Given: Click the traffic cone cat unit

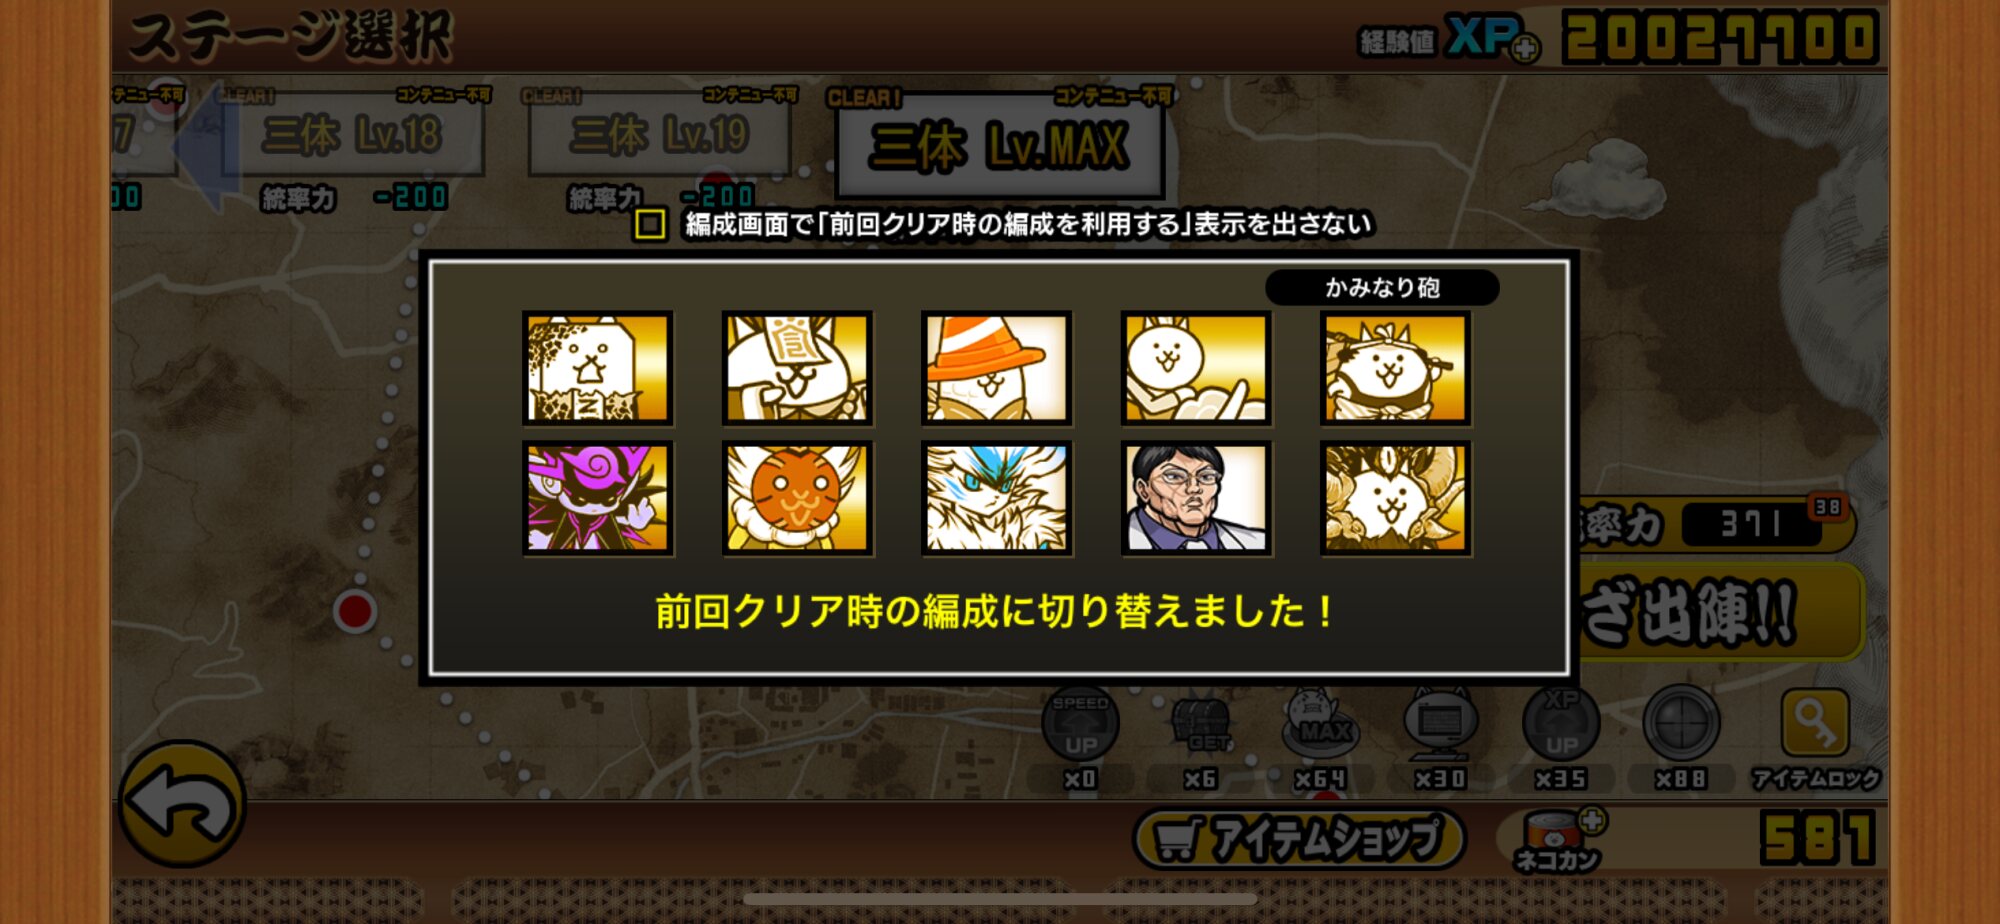Looking at the screenshot, I should click(x=996, y=368).
